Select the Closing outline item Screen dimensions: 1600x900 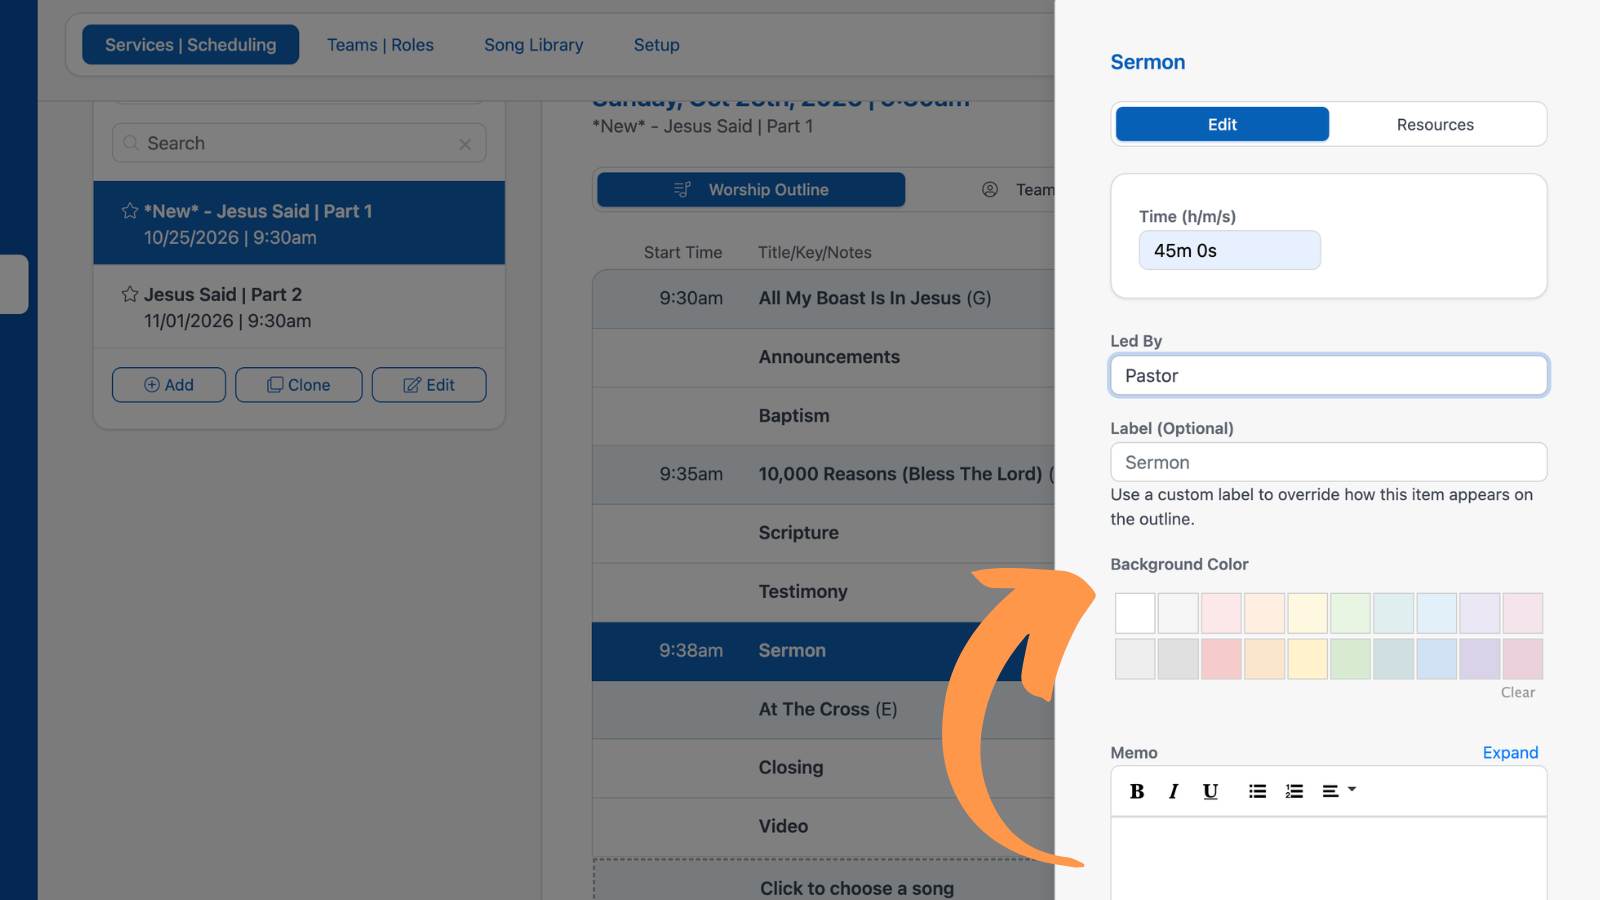coord(823,768)
